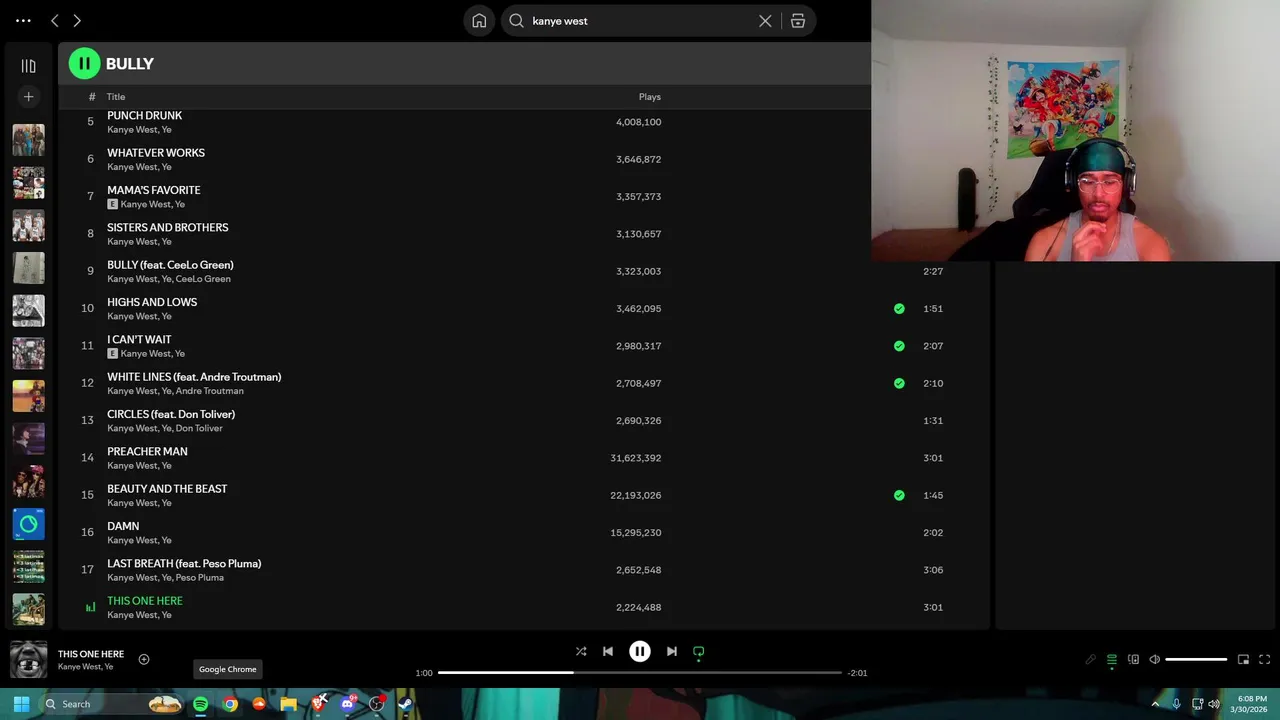Select SISTERS AND BROTHERS track

click(x=167, y=227)
